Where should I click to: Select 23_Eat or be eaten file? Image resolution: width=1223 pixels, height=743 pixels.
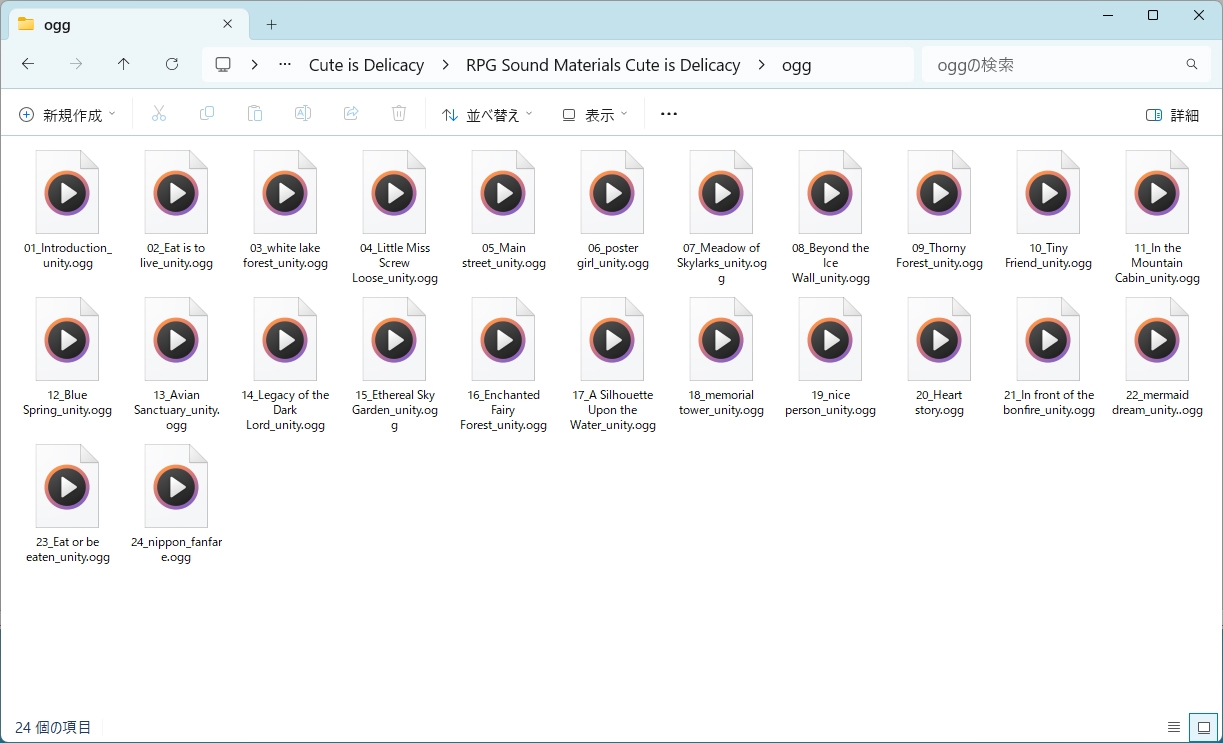[x=68, y=504]
